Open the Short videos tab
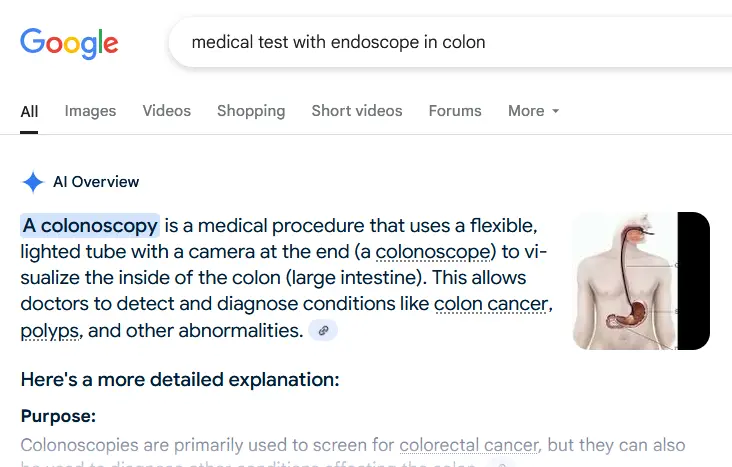Viewport: 732px width, 467px height. (x=356, y=111)
